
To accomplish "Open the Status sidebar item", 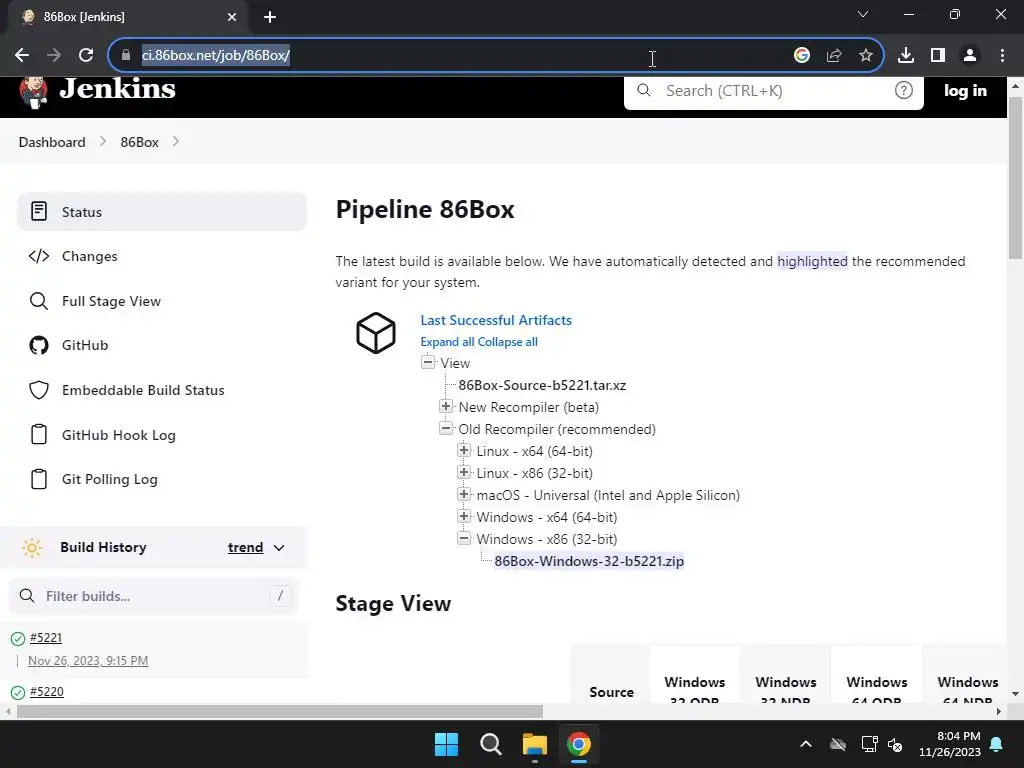I will [161, 212].
